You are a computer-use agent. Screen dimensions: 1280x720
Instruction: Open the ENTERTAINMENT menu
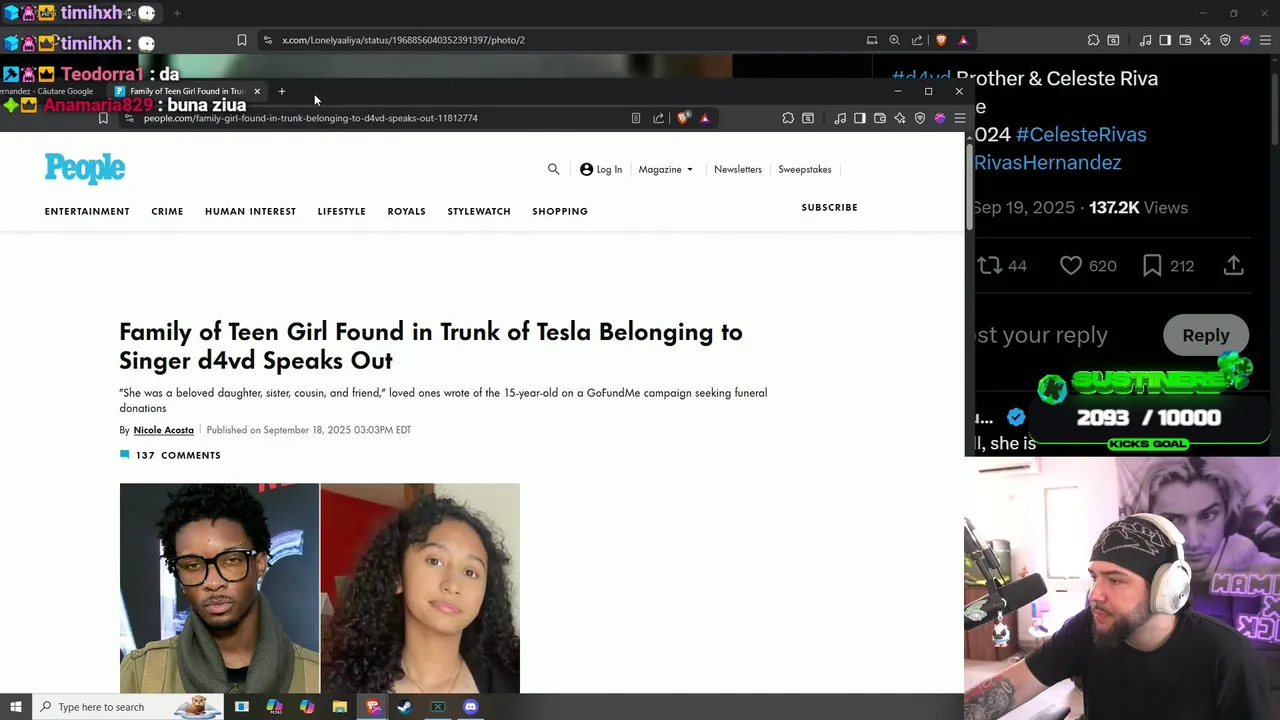click(x=87, y=211)
